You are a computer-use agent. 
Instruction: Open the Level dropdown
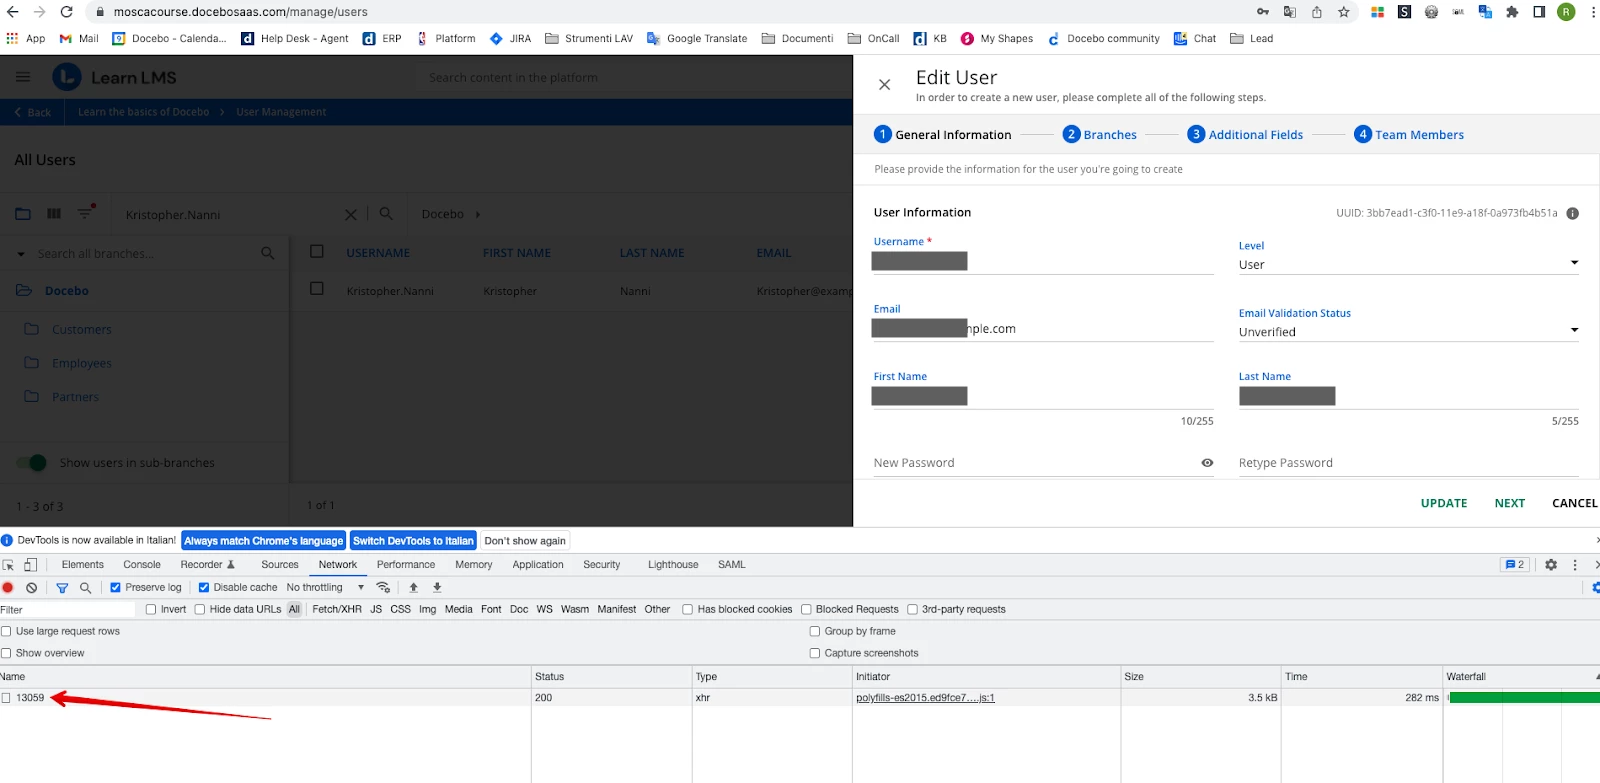pos(1408,264)
